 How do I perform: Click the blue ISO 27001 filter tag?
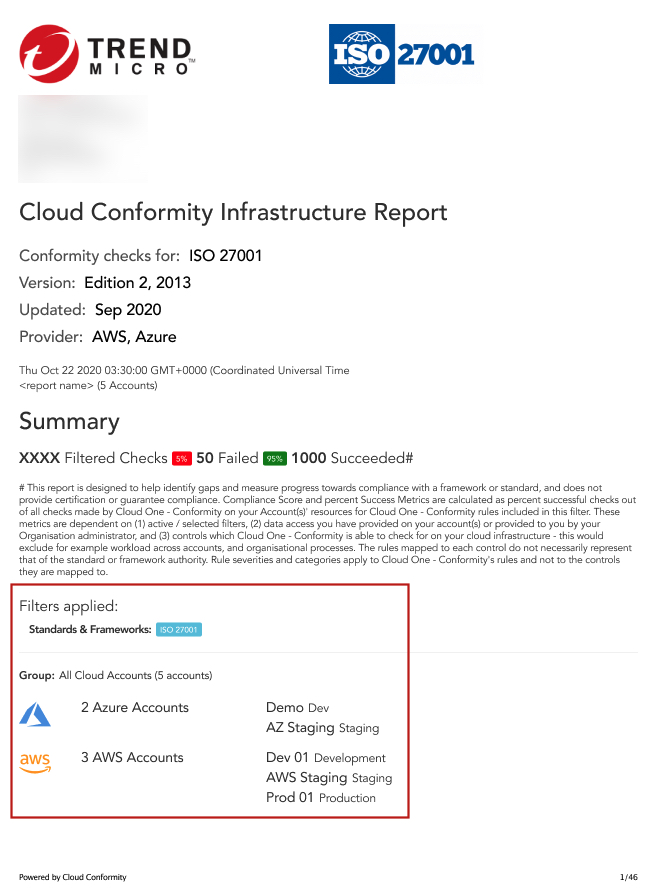click(179, 630)
